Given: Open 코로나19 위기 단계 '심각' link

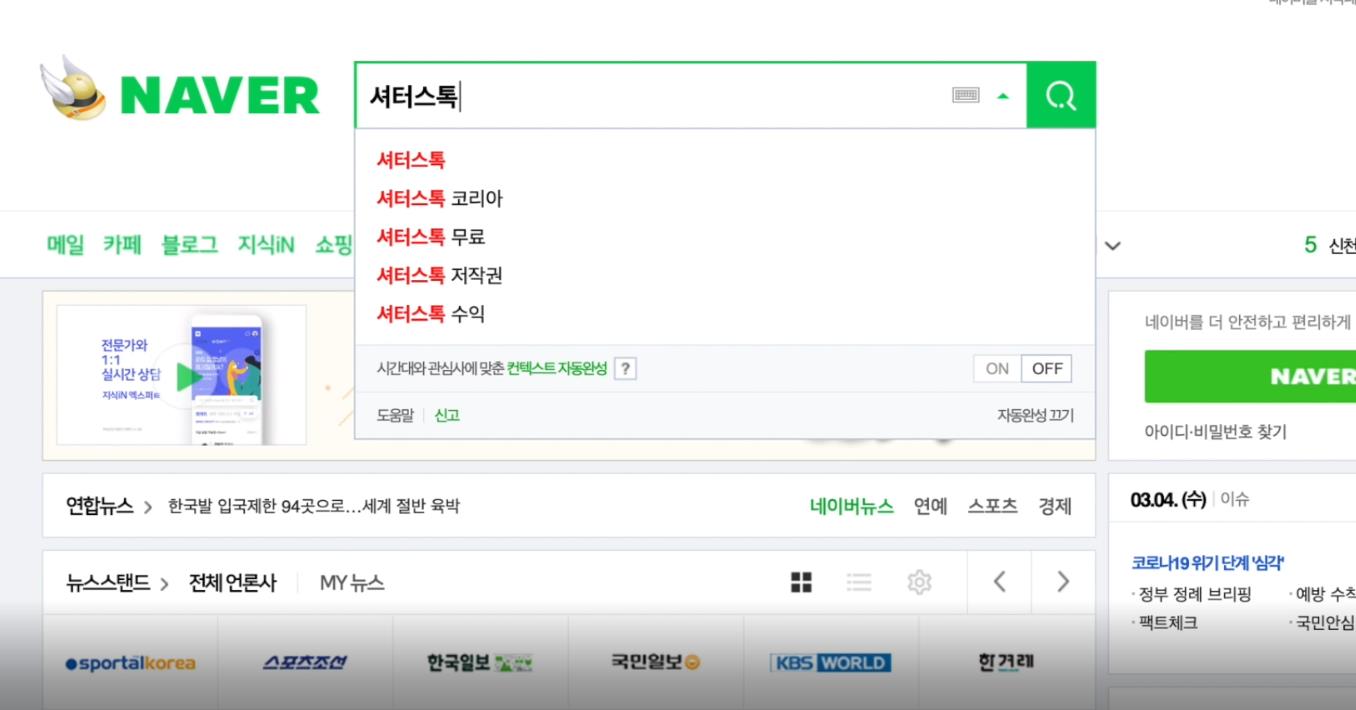Looking at the screenshot, I should (x=1208, y=563).
